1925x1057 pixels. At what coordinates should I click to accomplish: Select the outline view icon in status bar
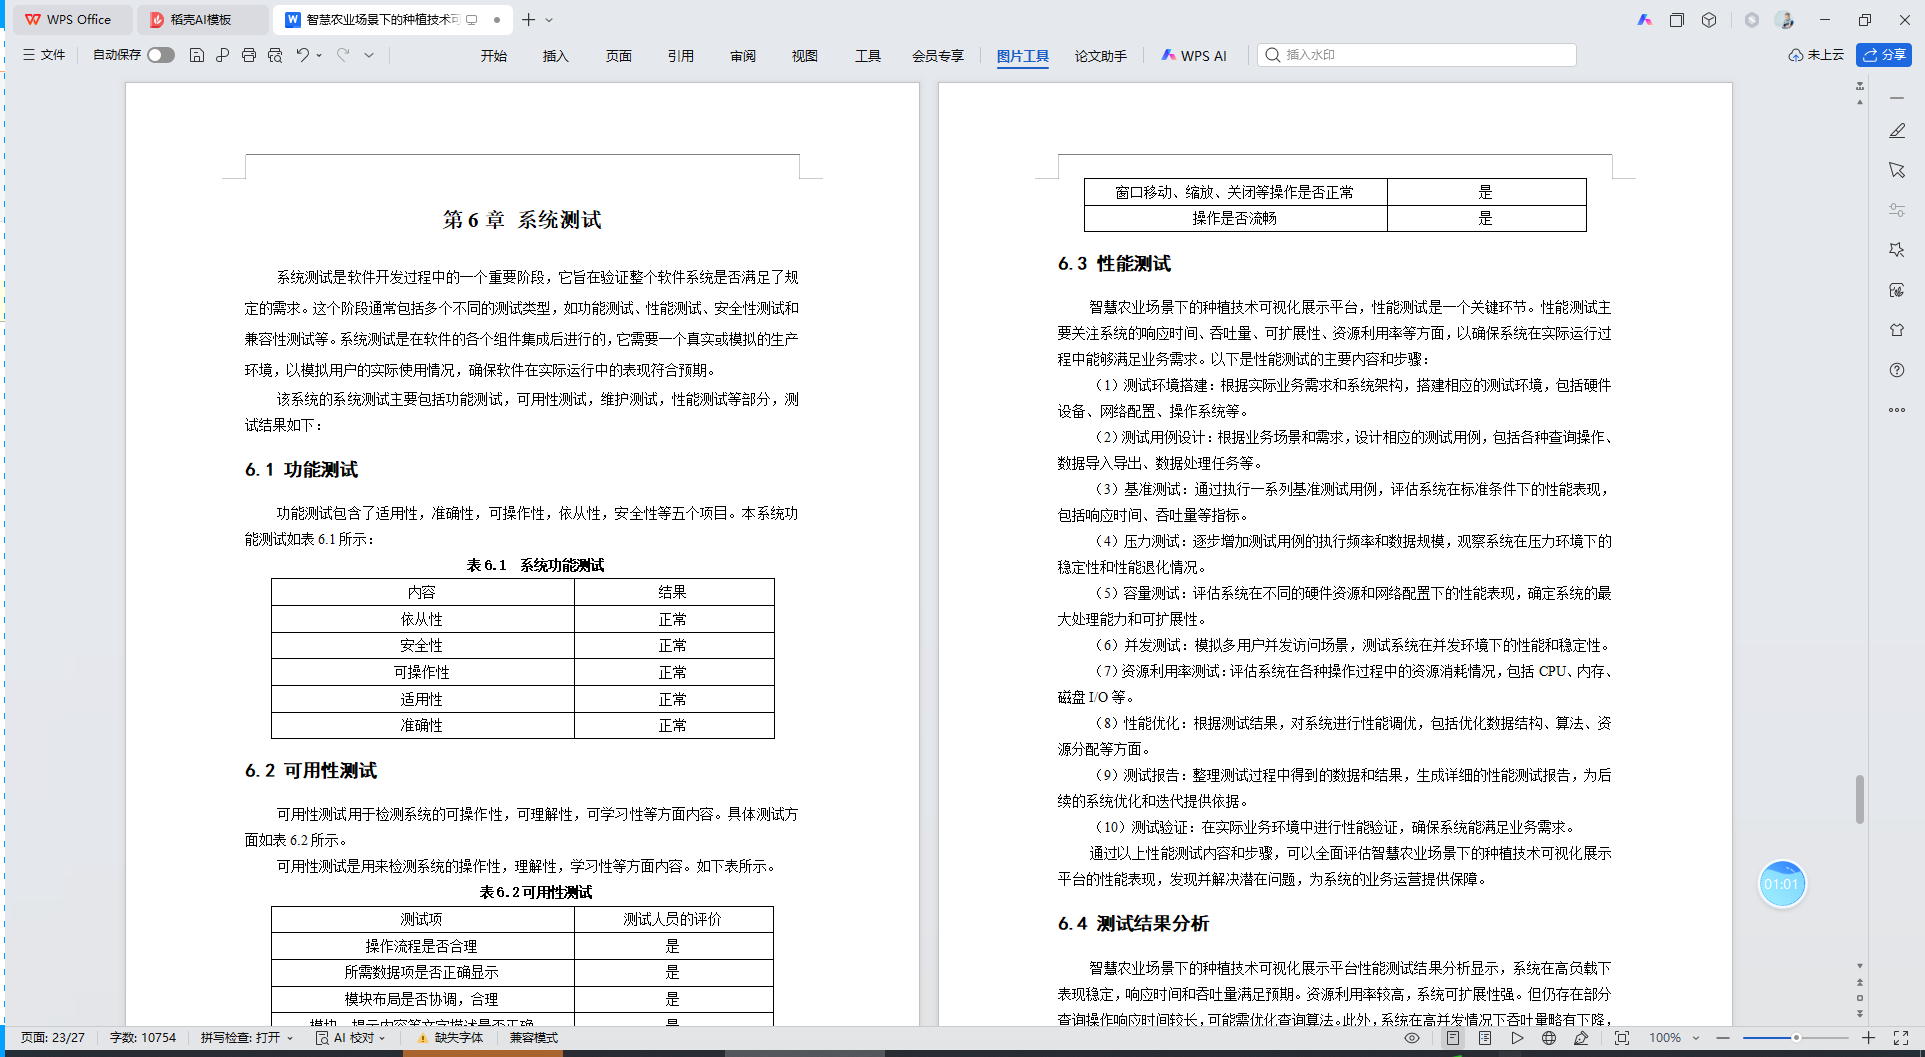point(1485,1038)
